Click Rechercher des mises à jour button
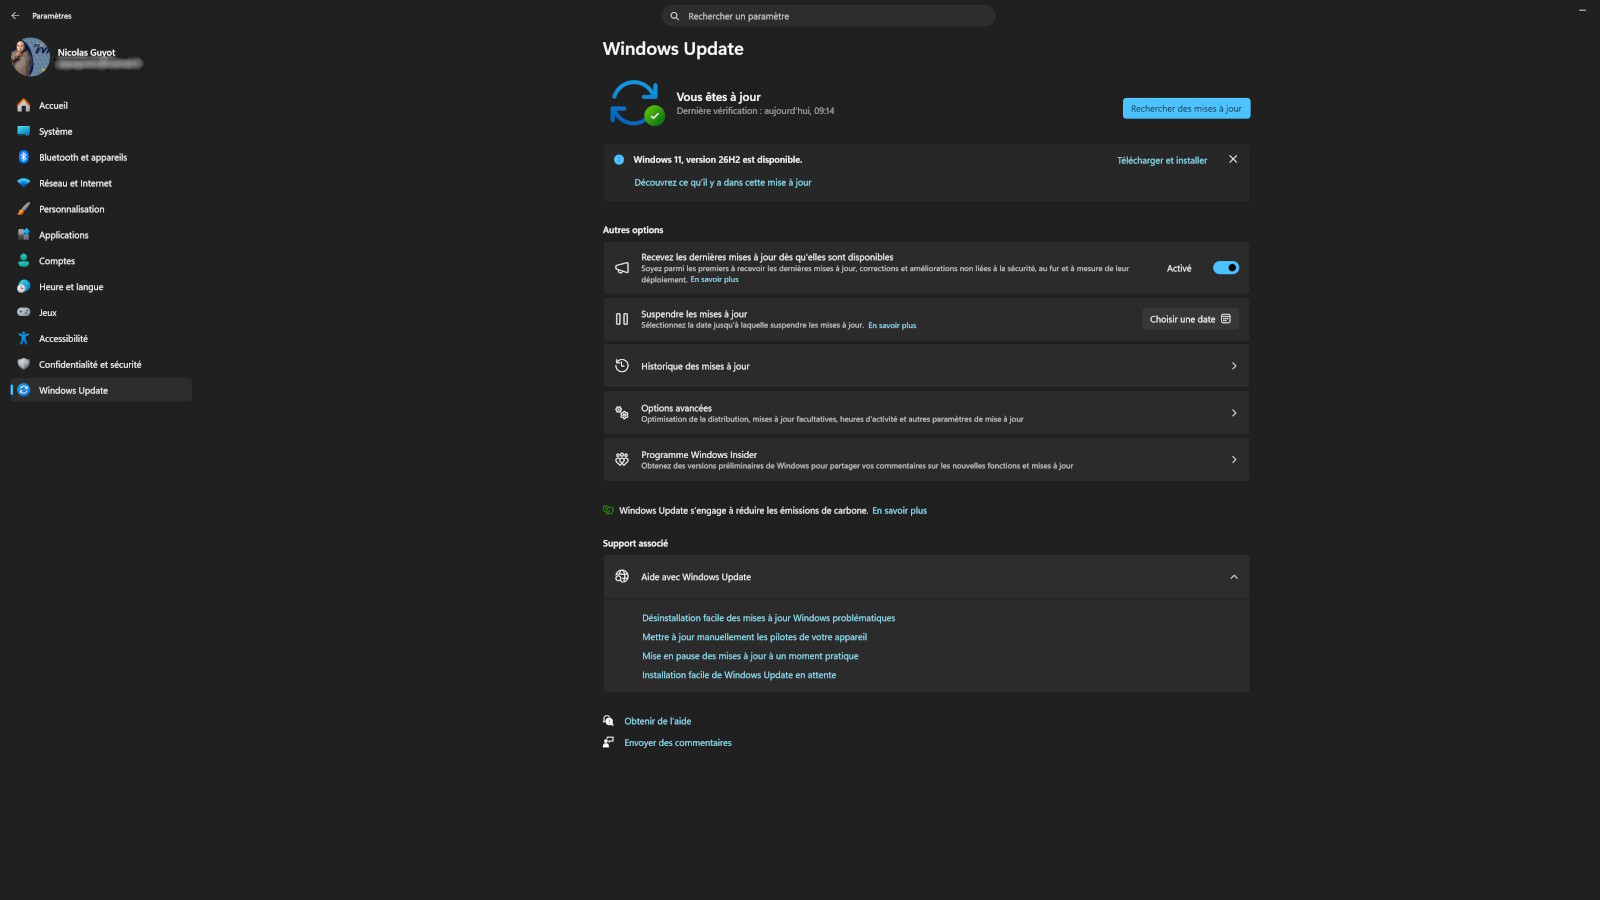1600x900 pixels. click(1186, 108)
